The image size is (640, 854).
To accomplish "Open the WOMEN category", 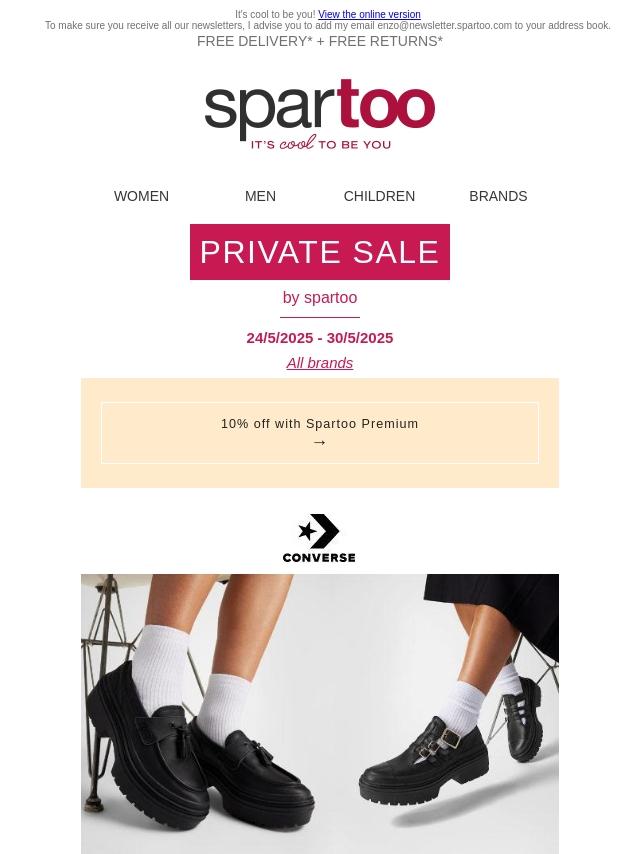I will (141, 196).
